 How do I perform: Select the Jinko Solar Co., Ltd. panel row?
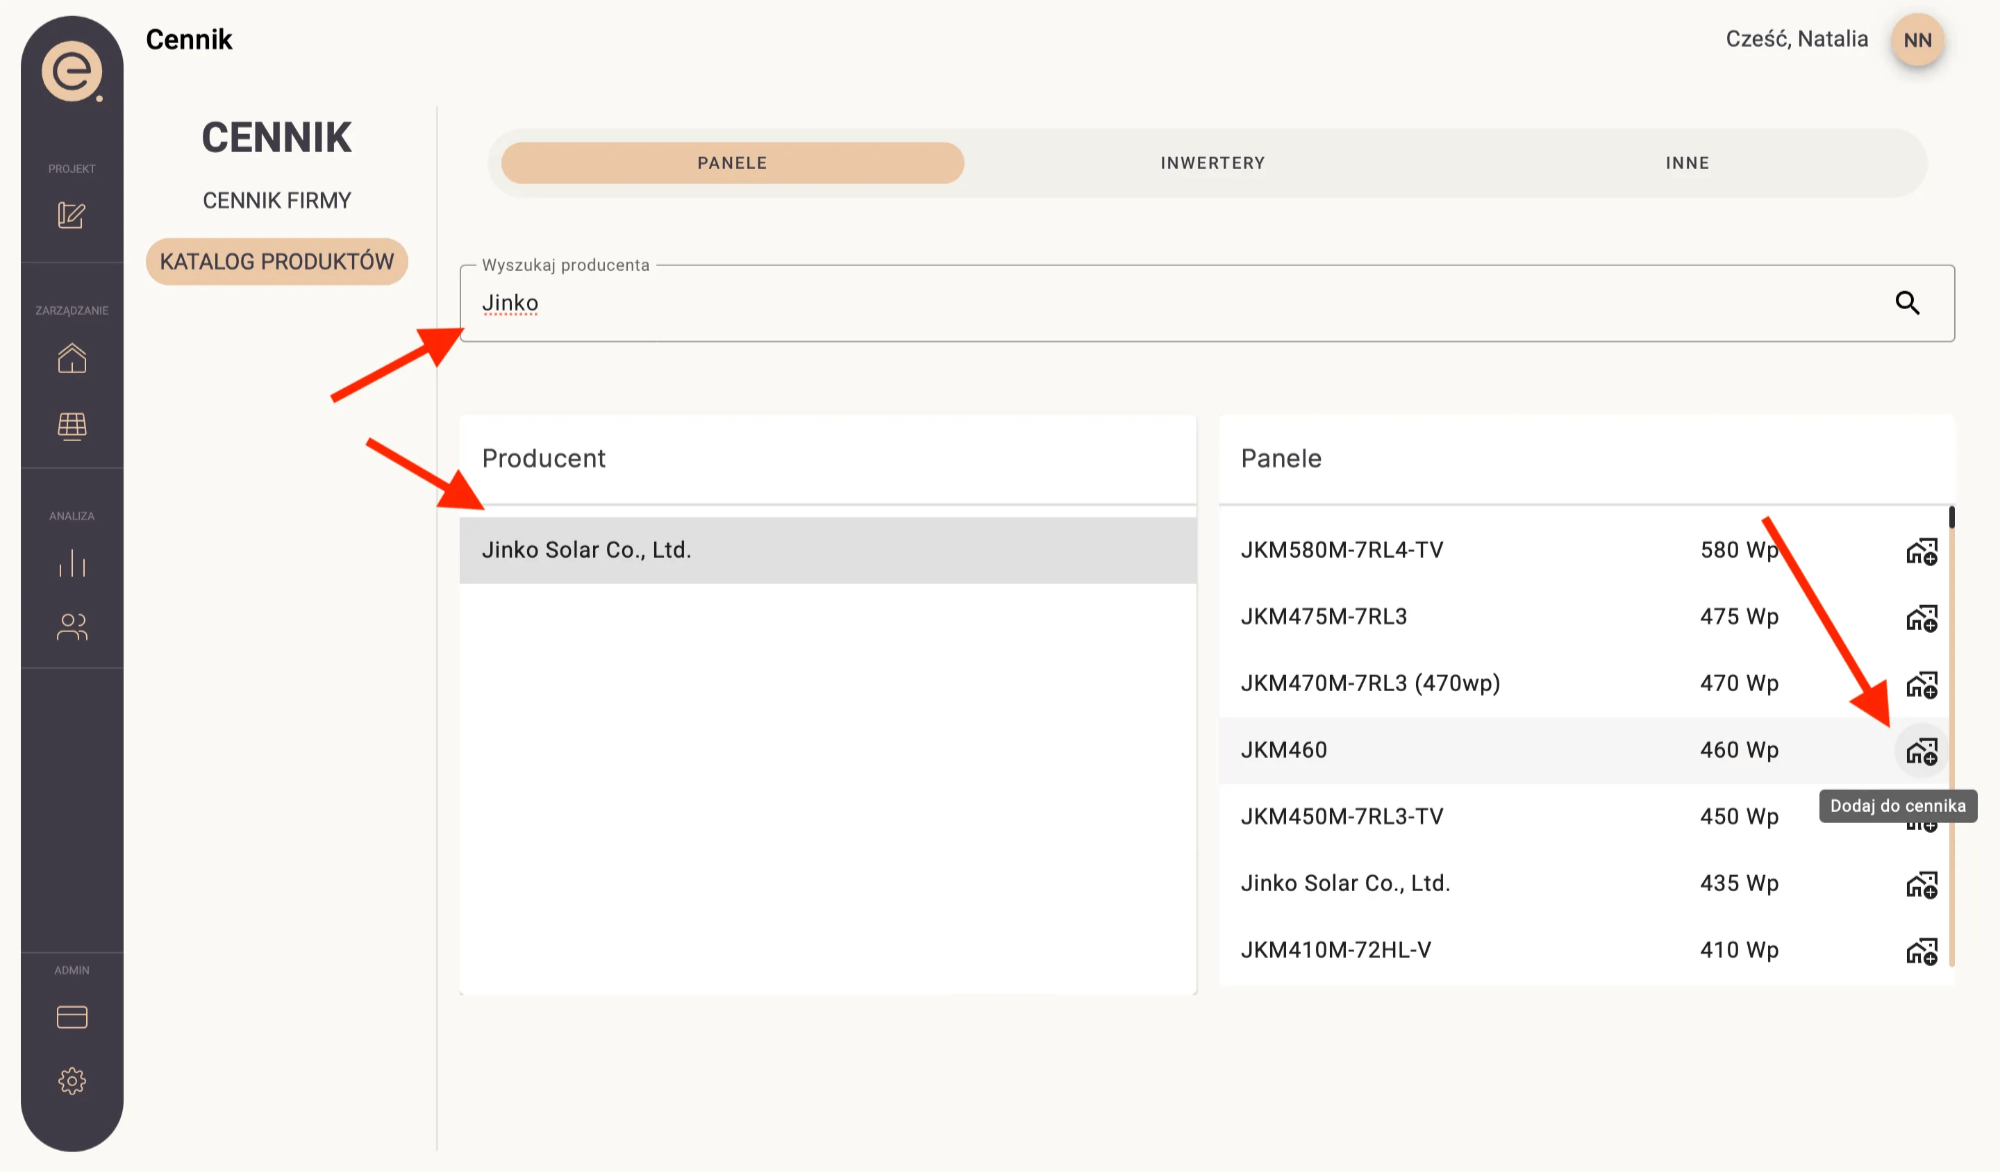click(x=1585, y=883)
